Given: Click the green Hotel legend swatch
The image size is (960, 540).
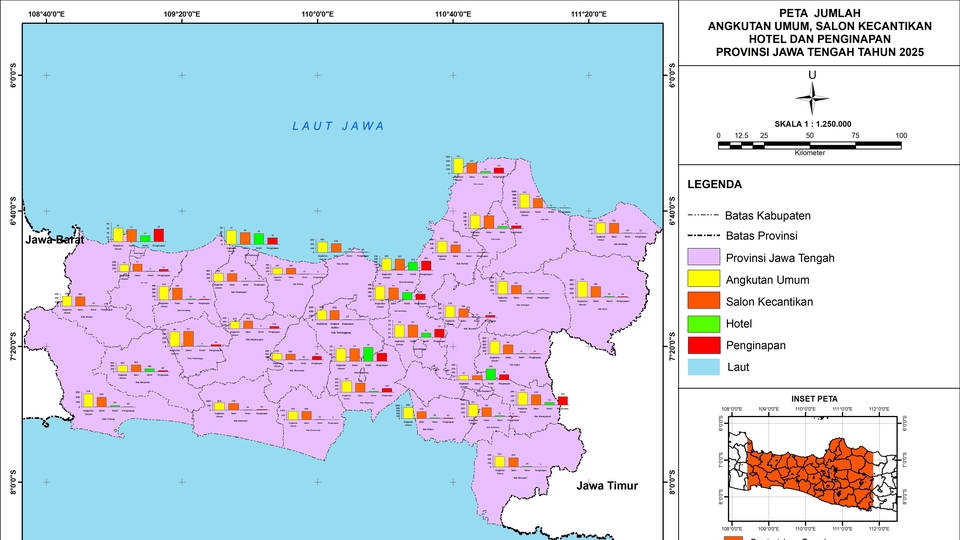Looking at the screenshot, I should pyautogui.click(x=704, y=324).
